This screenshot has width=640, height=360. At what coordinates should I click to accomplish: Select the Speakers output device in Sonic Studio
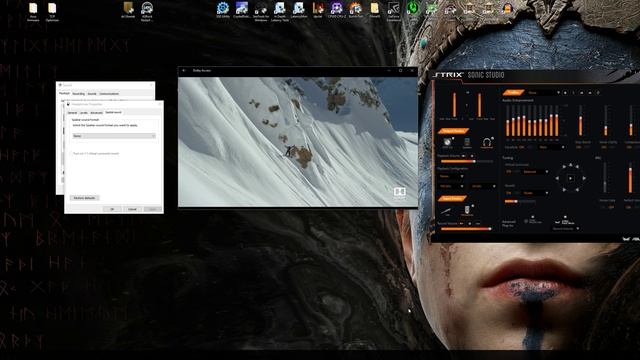pyautogui.click(x=467, y=142)
